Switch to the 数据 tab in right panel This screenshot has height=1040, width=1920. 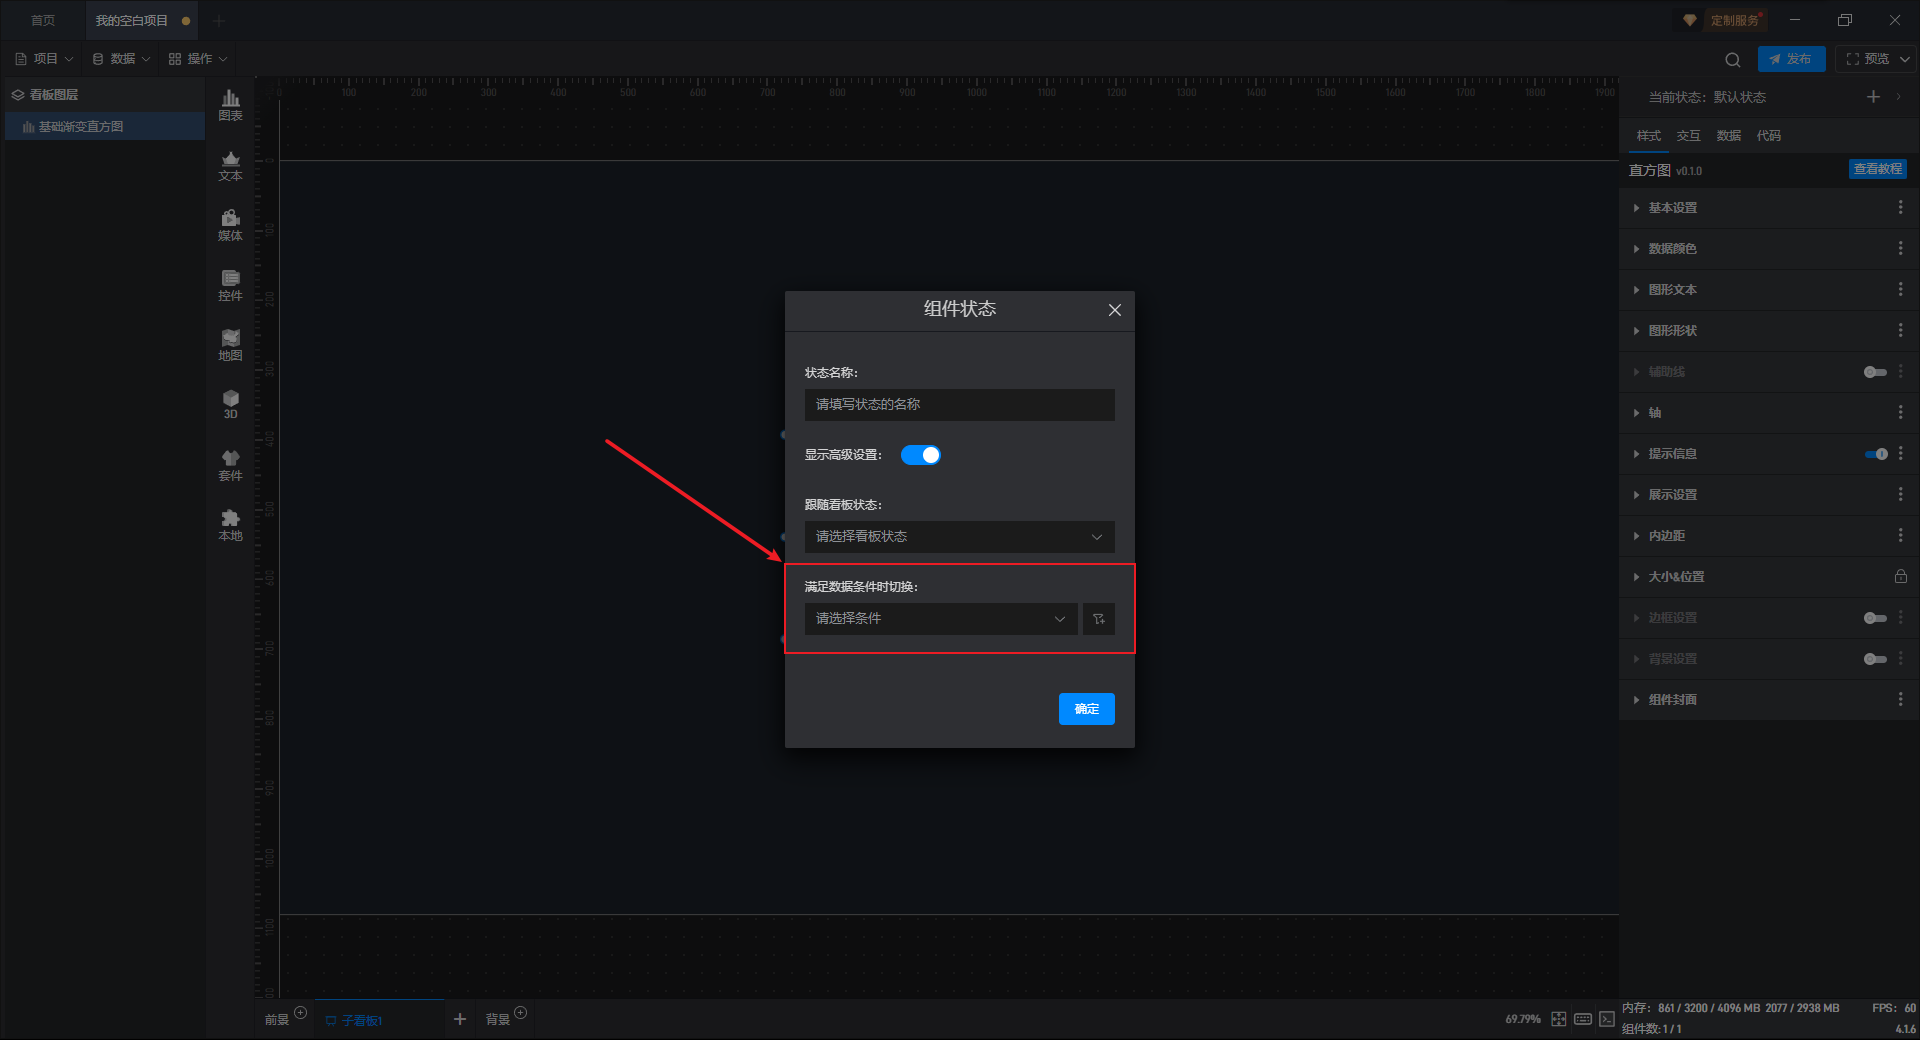coord(1728,135)
